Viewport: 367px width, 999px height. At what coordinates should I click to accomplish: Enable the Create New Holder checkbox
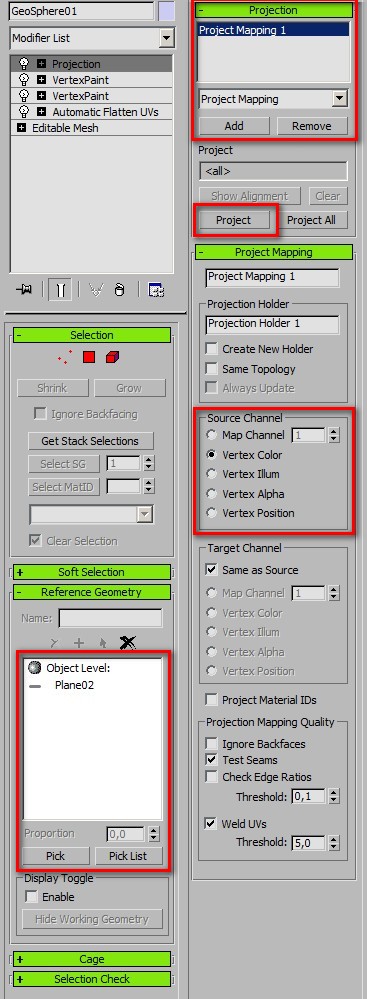tap(212, 349)
